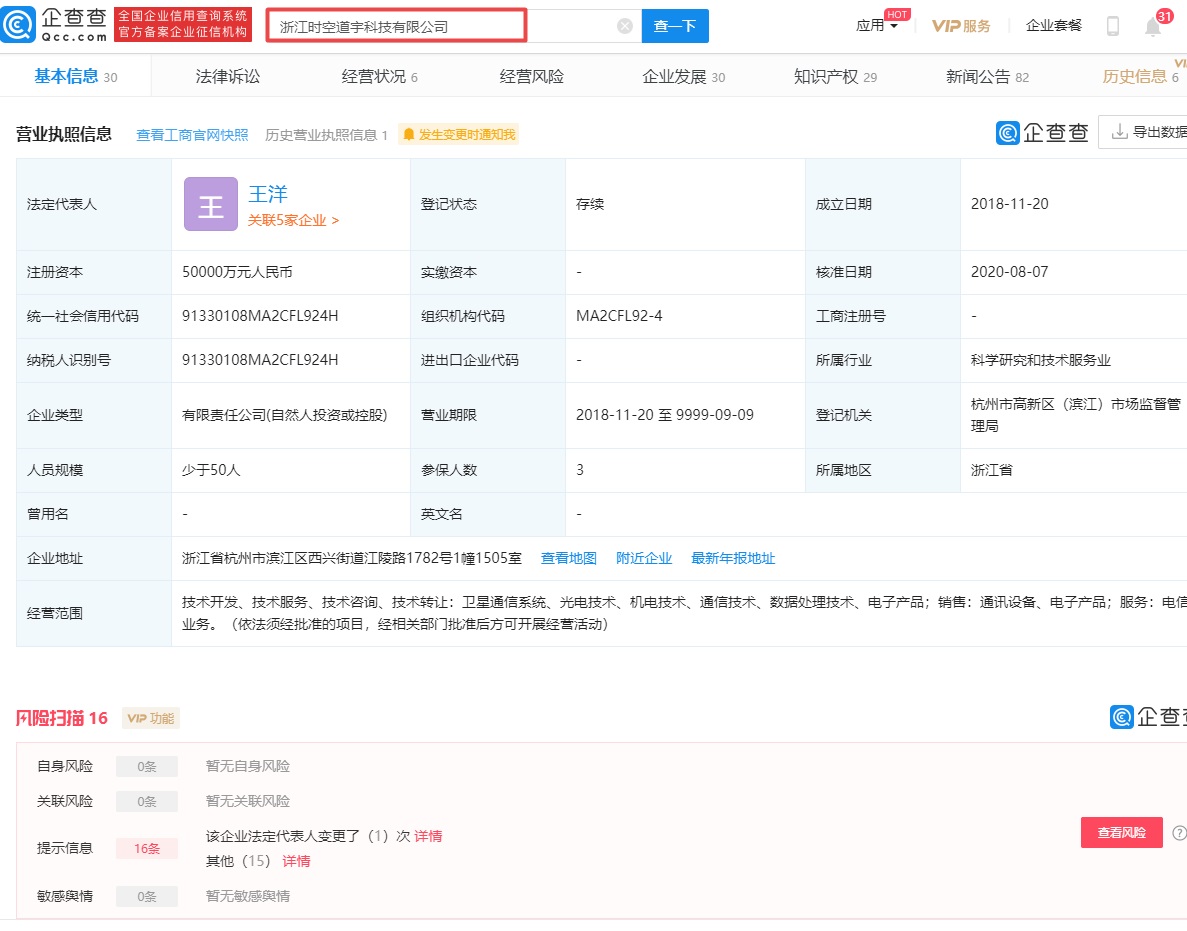1187x931 pixels.
Task: Open 详情 for 法定代表人变更 notice
Action: [x=428, y=836]
